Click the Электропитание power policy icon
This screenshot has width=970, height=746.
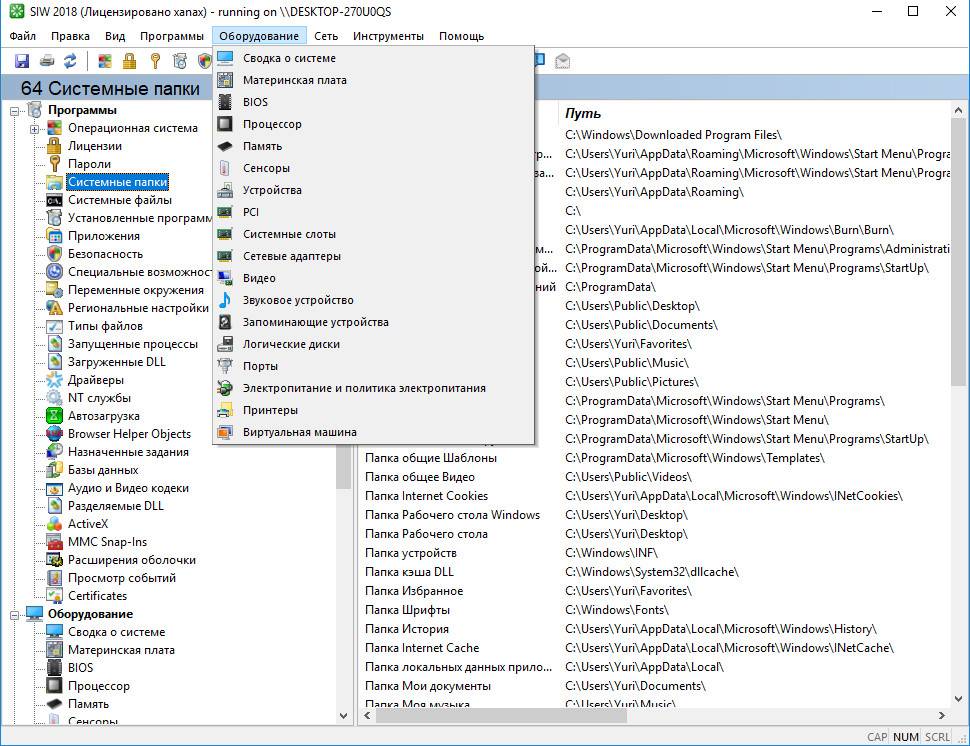(x=225, y=388)
